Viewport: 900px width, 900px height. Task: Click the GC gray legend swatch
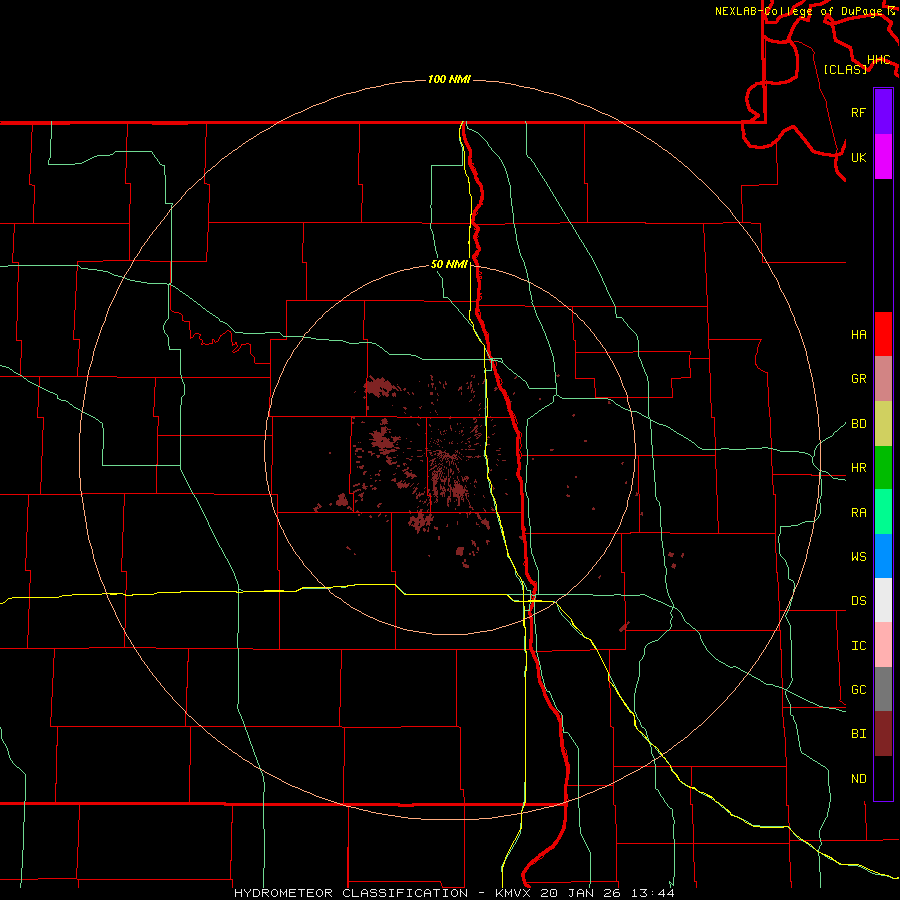point(883,689)
